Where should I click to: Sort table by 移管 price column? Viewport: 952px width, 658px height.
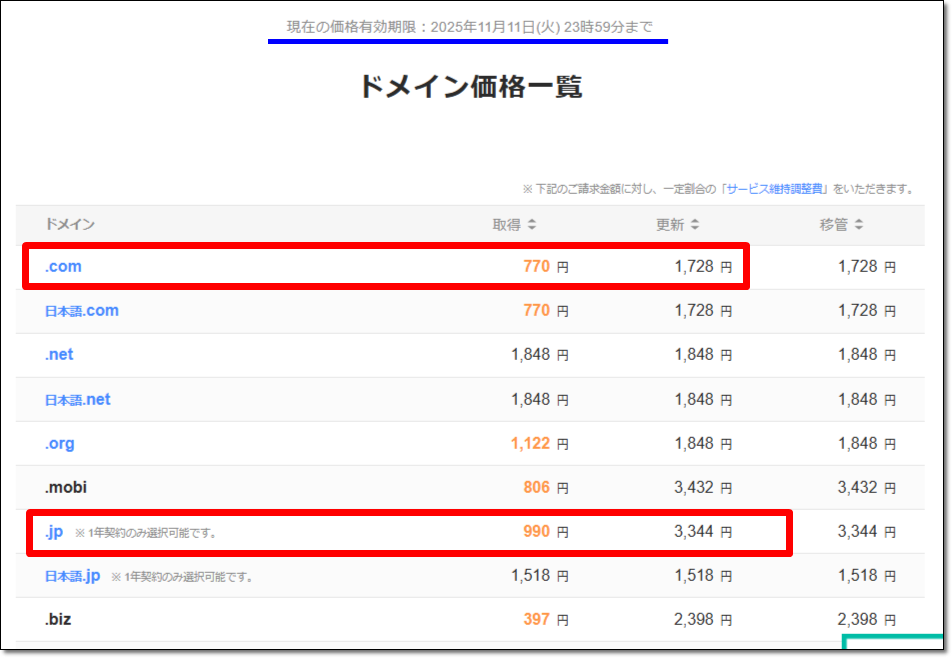[x=841, y=225]
